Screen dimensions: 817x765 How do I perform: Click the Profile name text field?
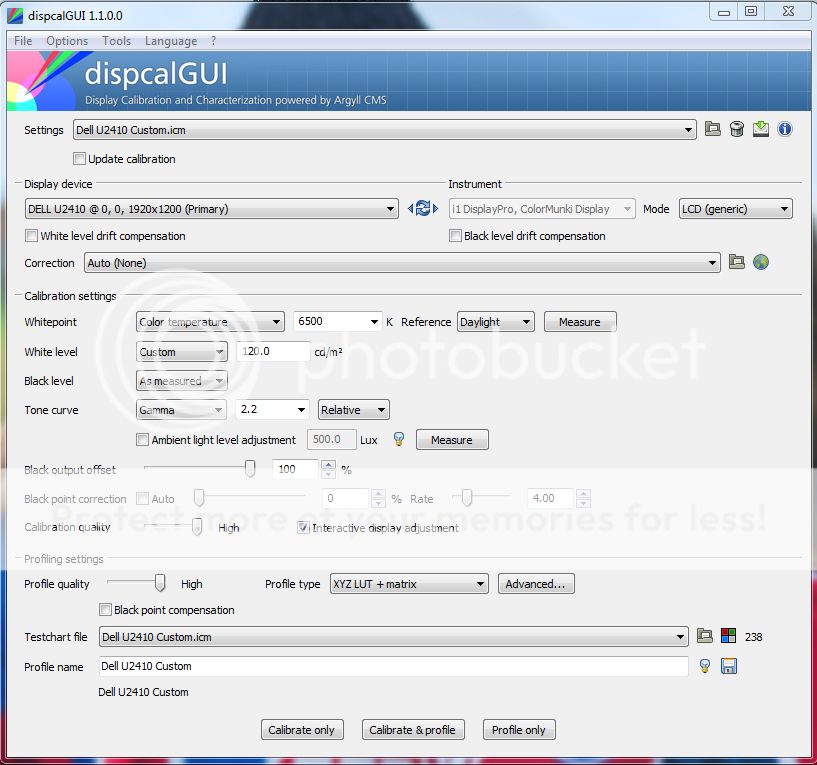coord(393,666)
